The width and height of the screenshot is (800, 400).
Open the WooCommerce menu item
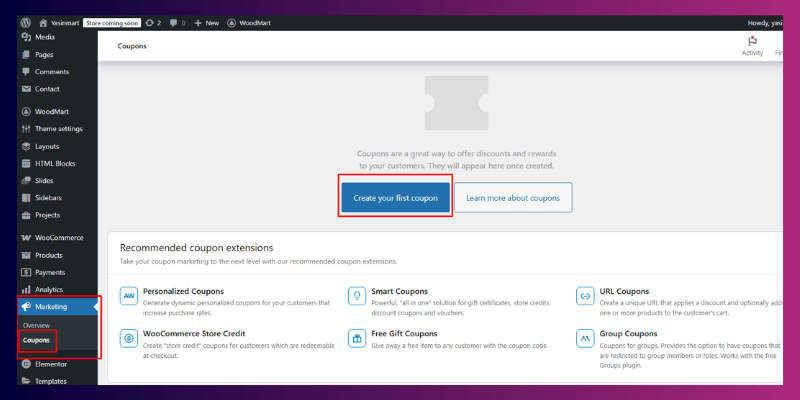click(57, 238)
